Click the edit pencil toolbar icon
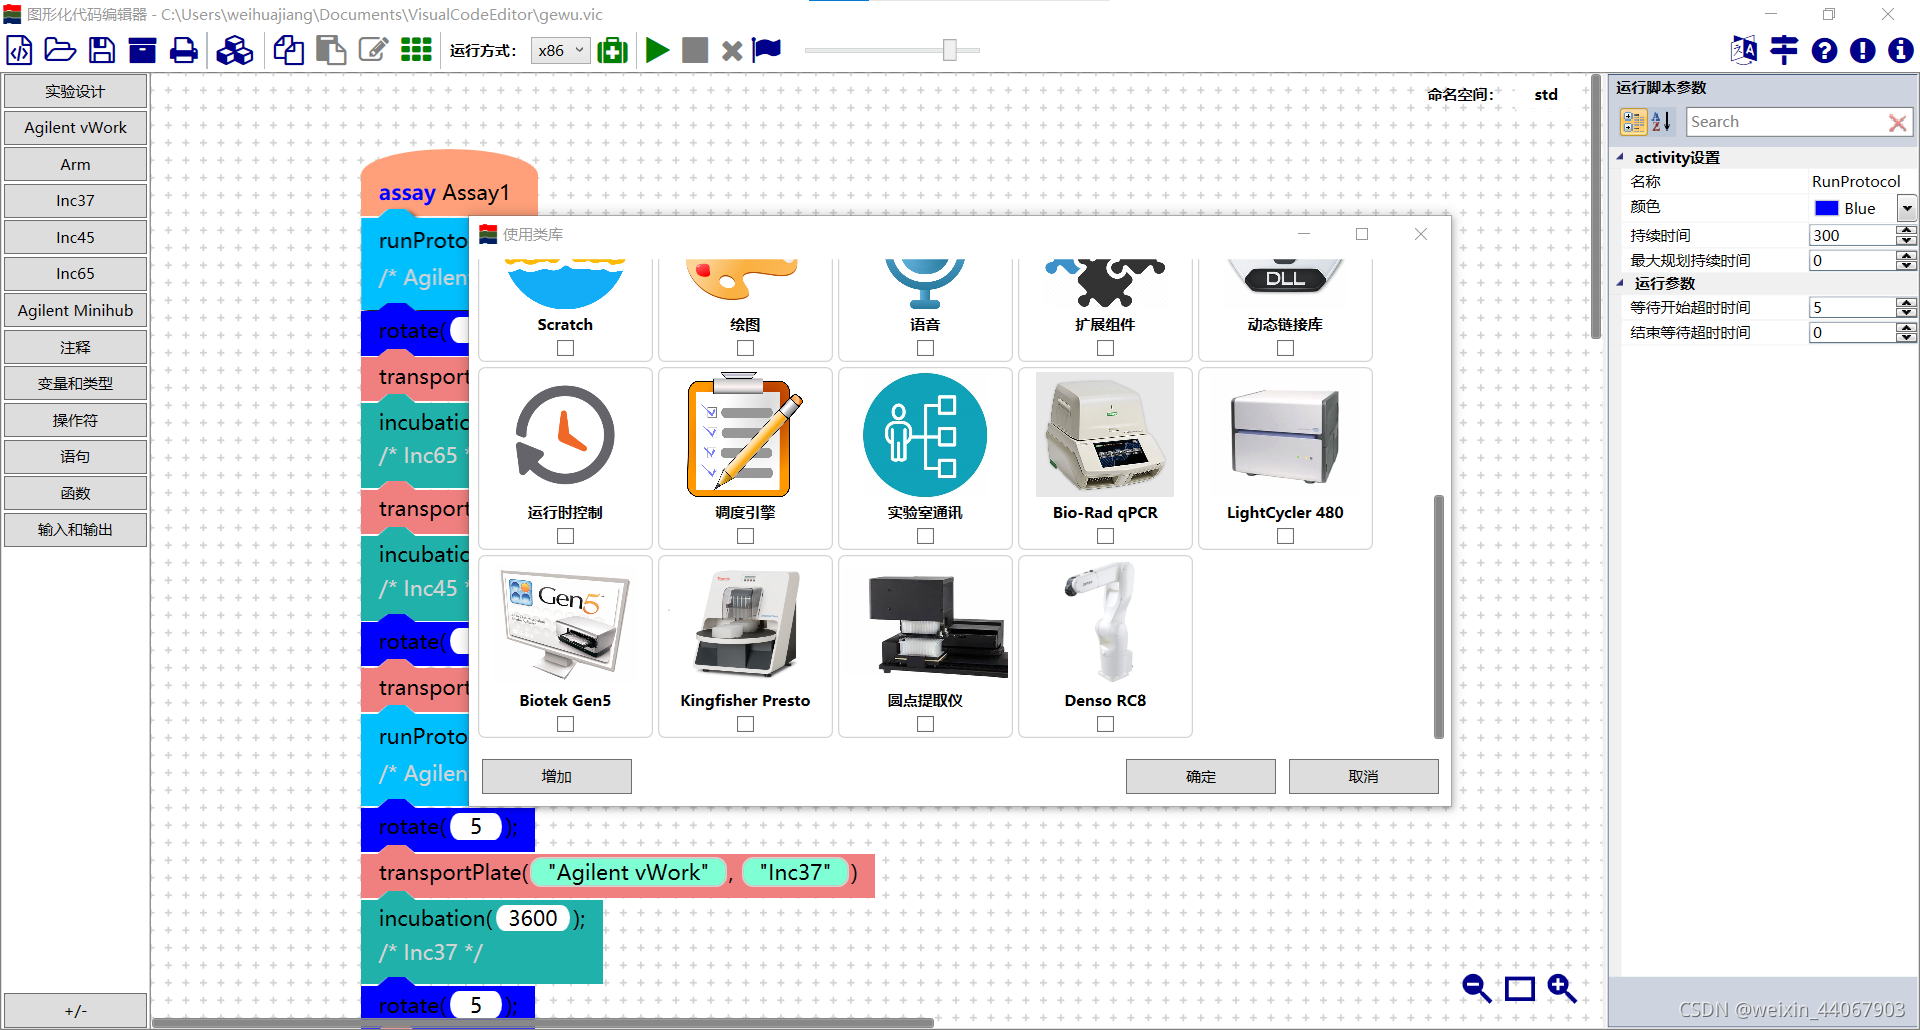Image resolution: width=1920 pixels, height=1030 pixels. point(373,50)
